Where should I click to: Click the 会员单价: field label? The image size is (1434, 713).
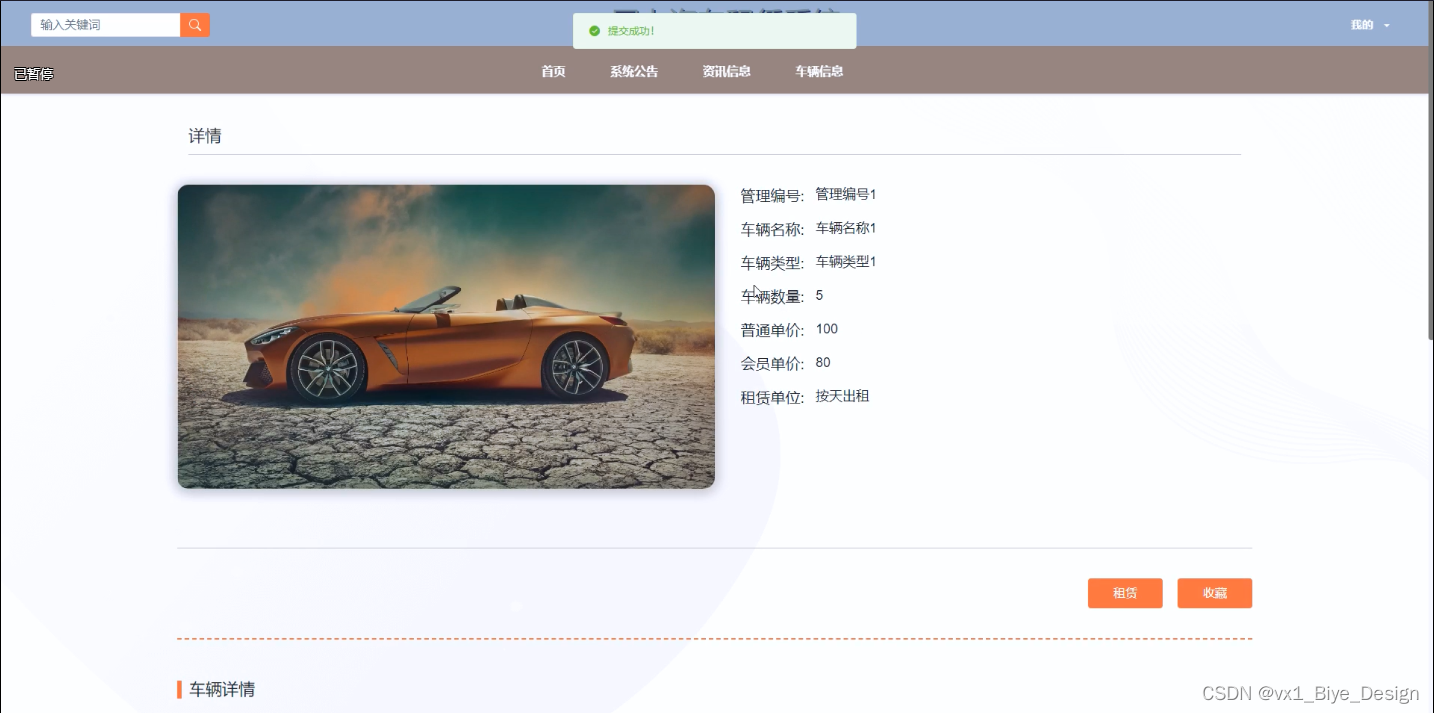click(x=772, y=364)
